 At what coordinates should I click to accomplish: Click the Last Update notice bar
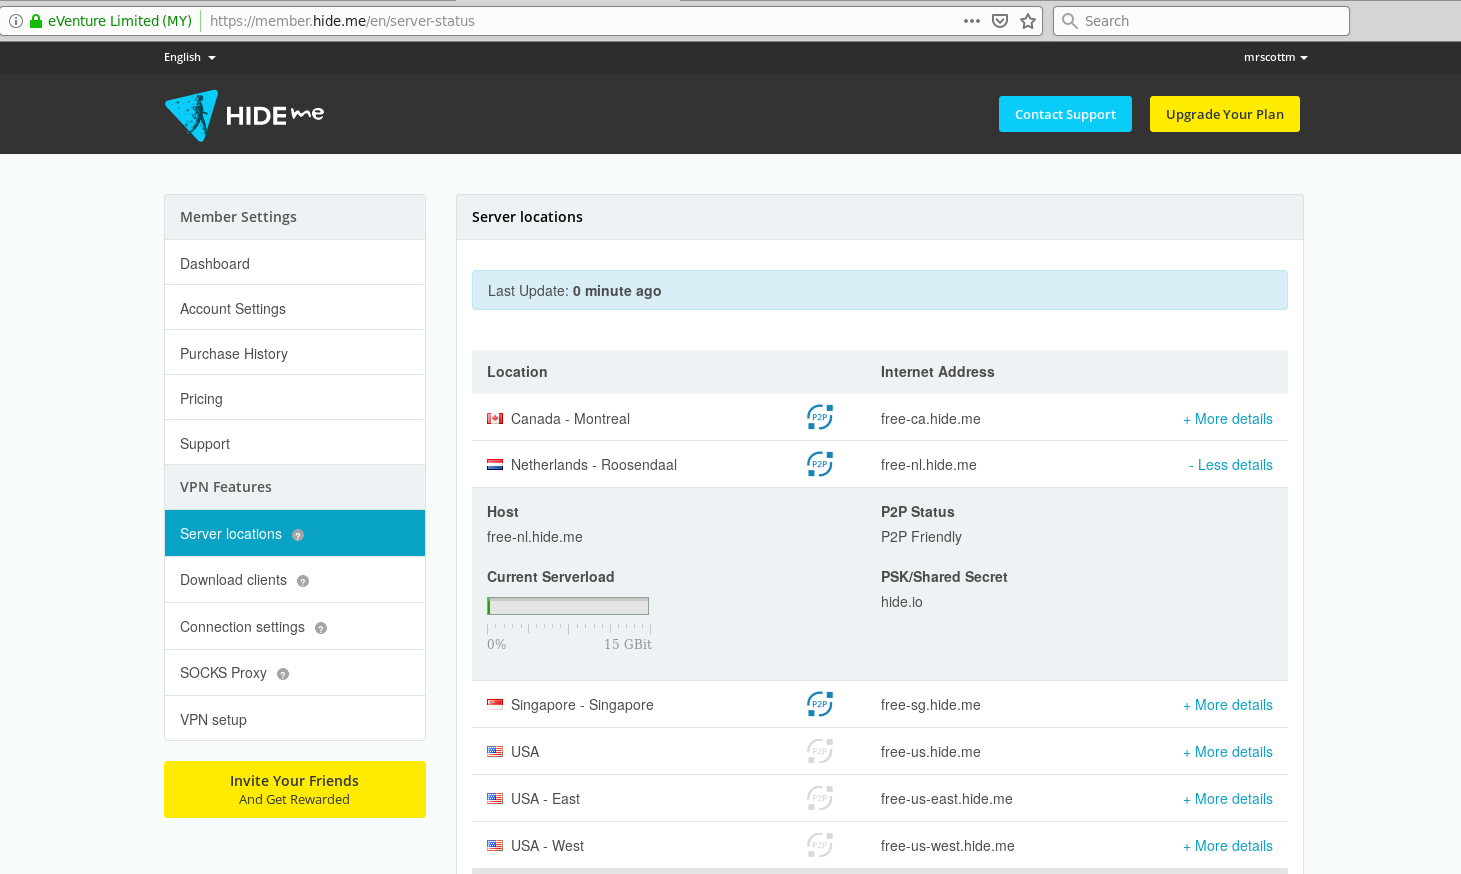[880, 290]
